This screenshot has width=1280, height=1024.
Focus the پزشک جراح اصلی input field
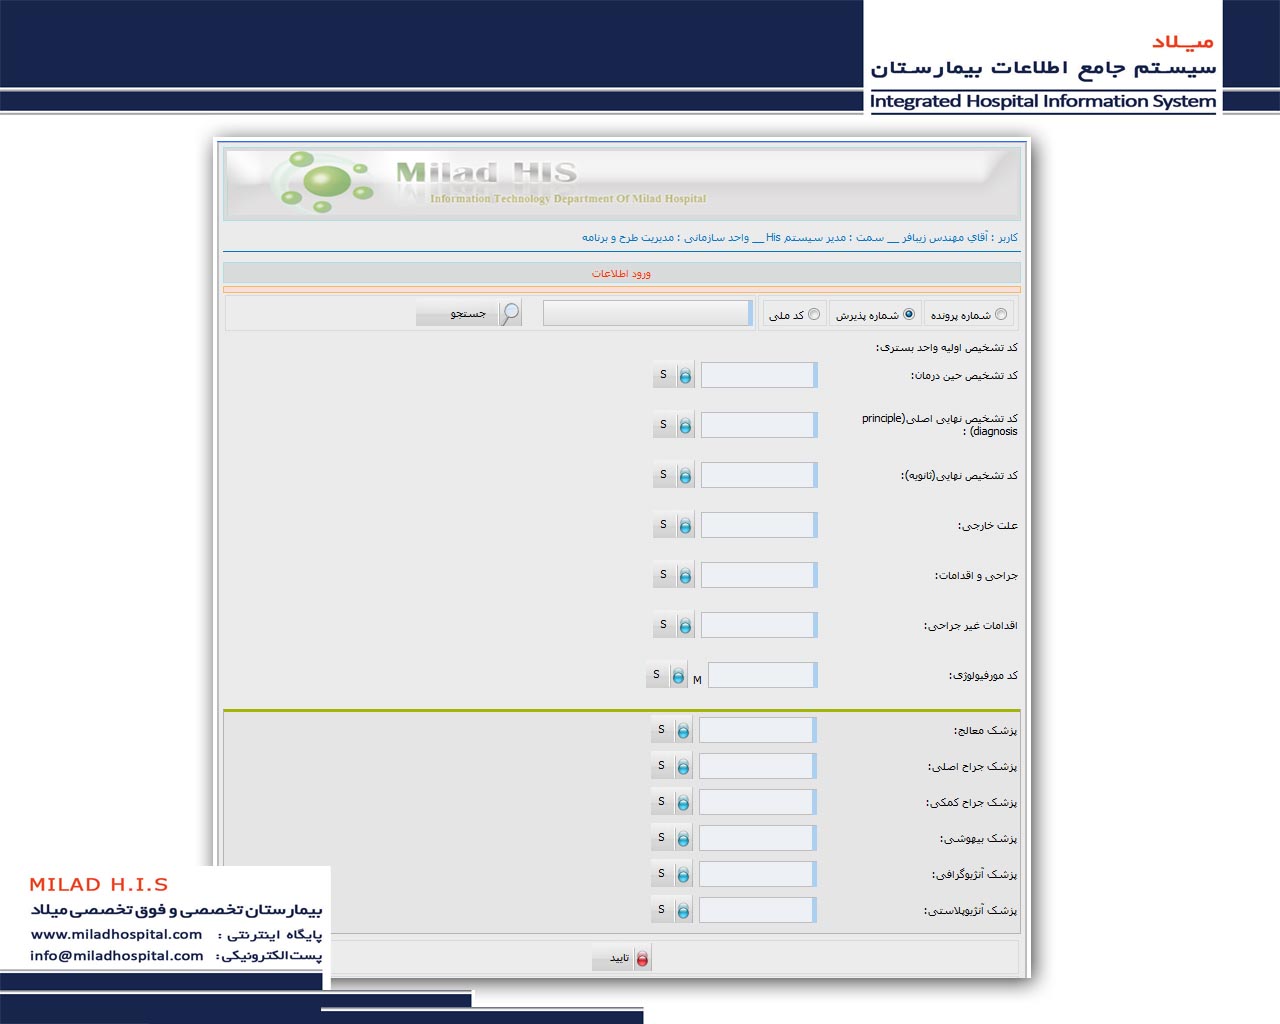(757, 766)
